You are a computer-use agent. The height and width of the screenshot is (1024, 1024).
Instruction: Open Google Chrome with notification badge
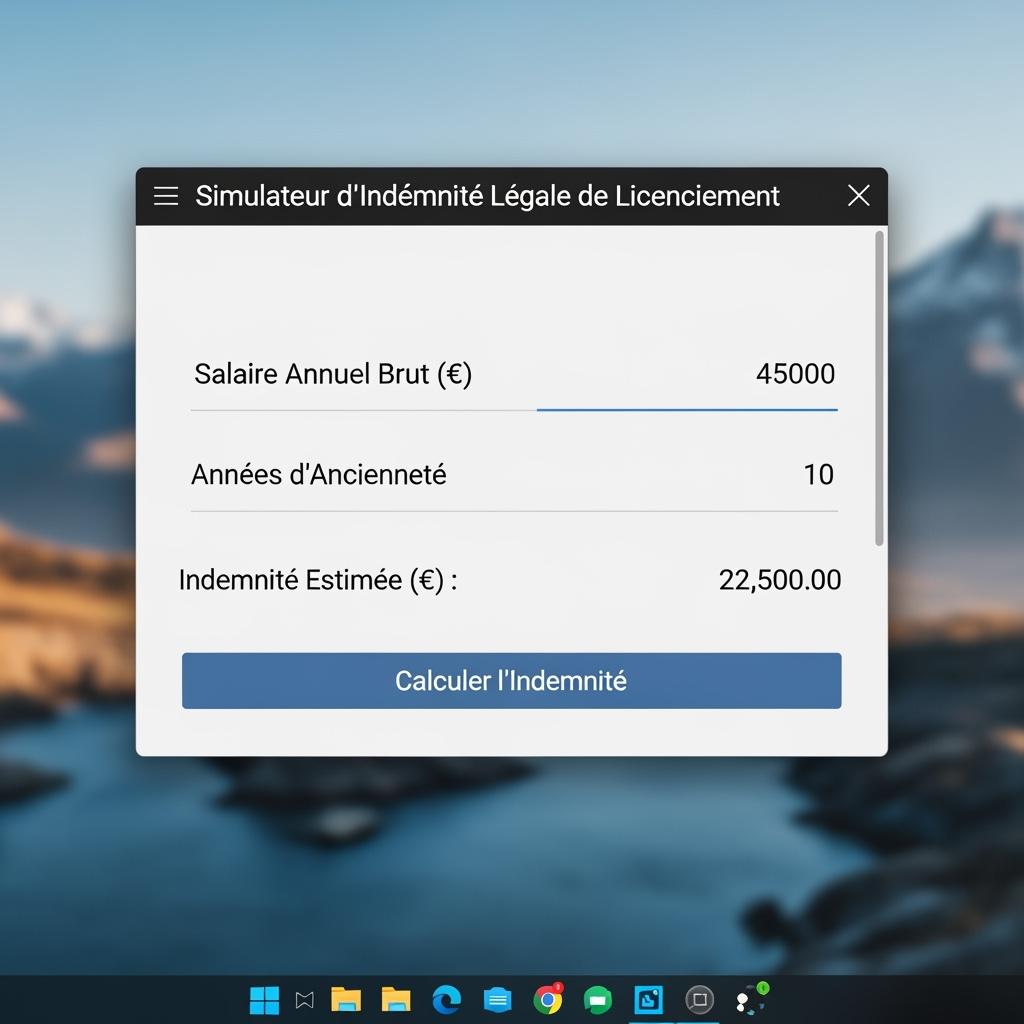click(548, 999)
